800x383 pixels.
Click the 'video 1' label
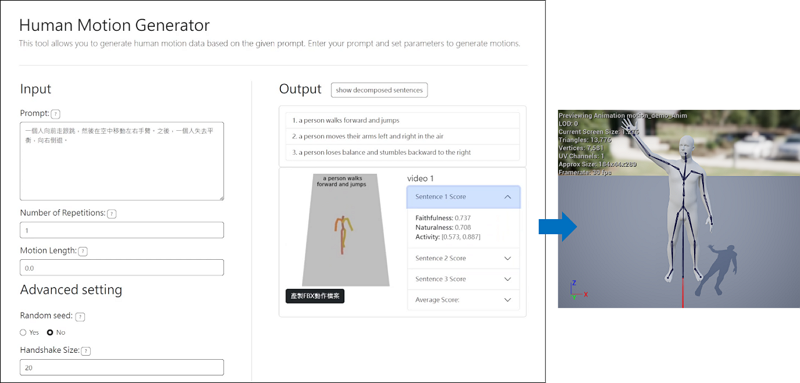tap(420, 178)
